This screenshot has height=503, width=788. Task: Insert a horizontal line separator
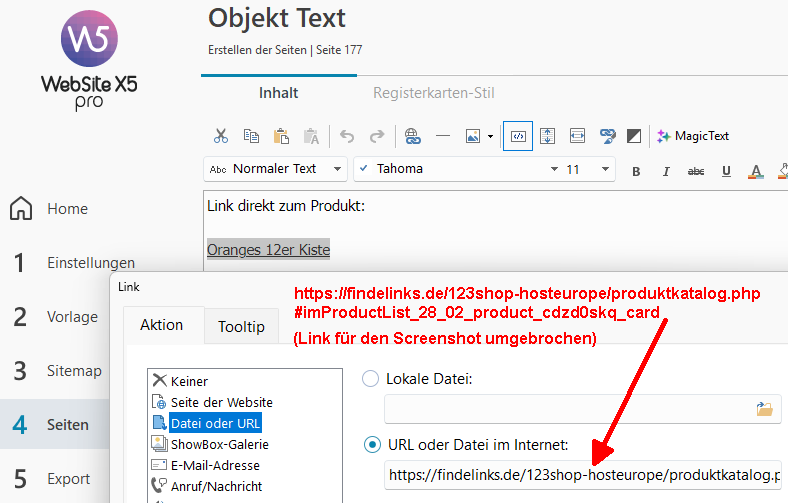coord(443,136)
